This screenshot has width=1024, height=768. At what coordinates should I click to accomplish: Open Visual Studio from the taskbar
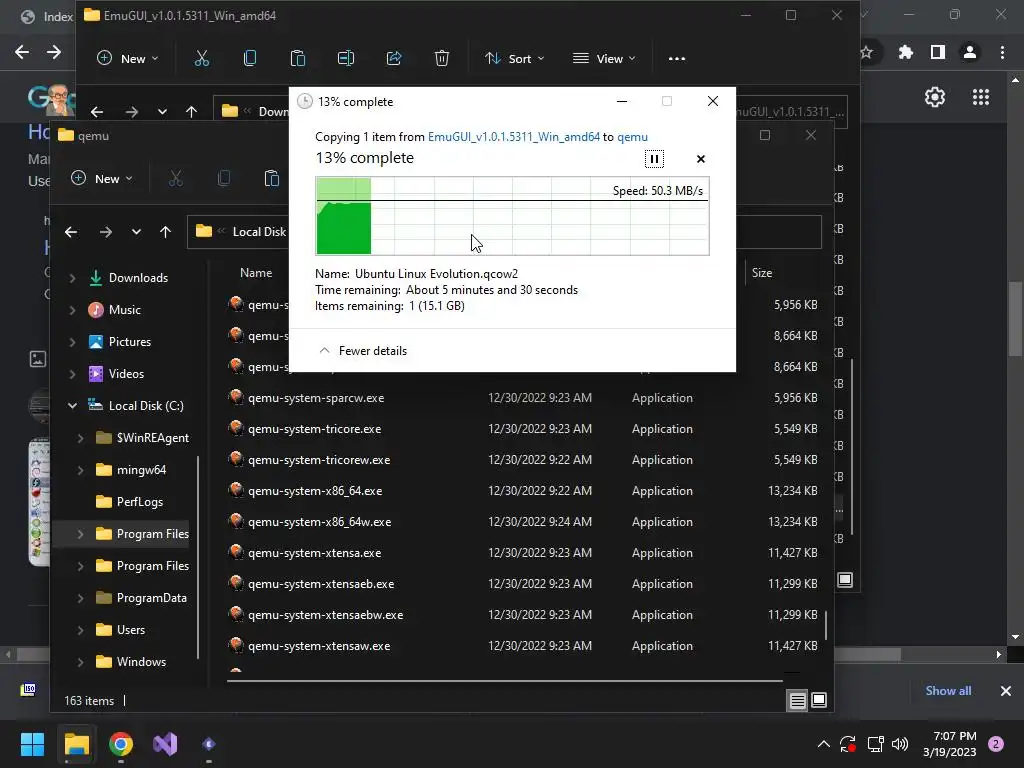165,744
